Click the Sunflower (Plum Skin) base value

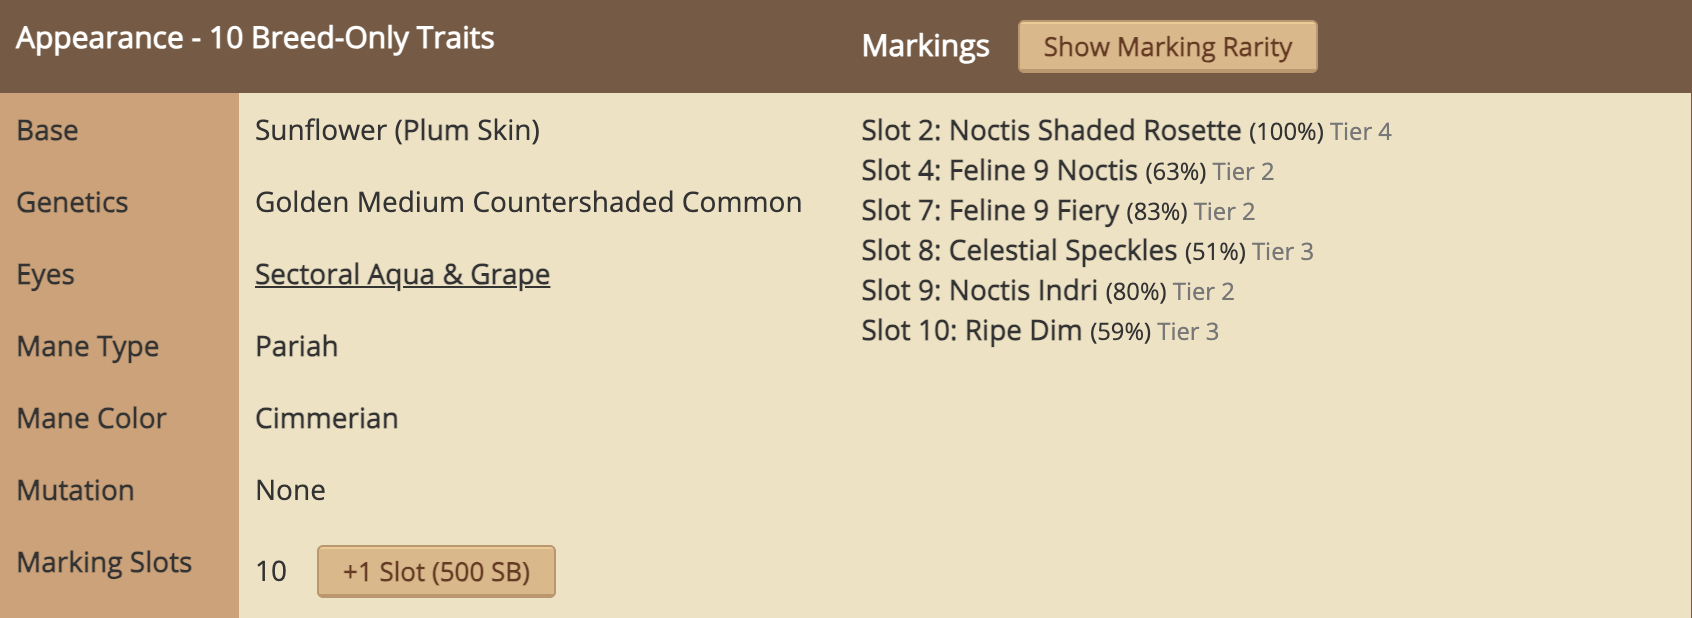pyautogui.click(x=397, y=131)
